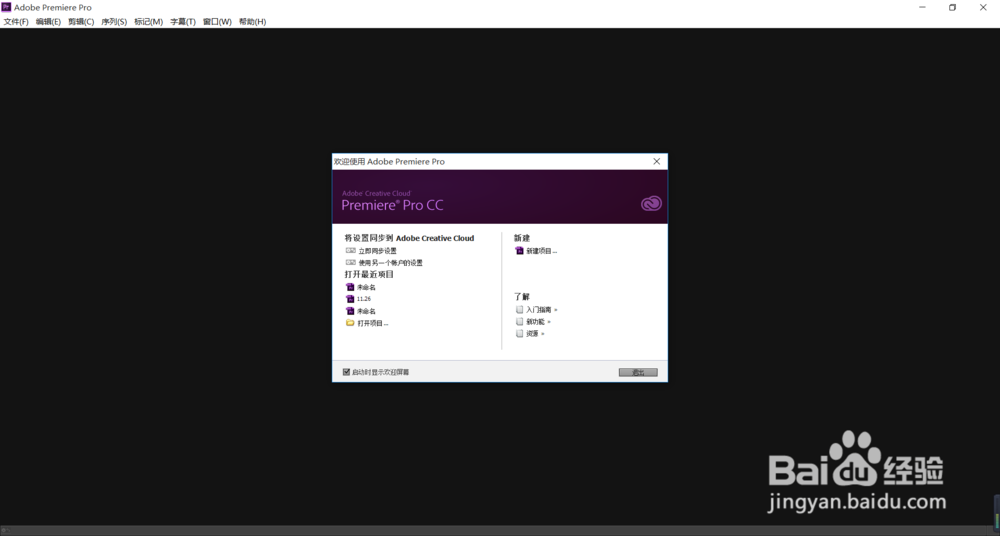Open the 序列(S) menu
Viewport: 1000px width, 536px height.
point(114,22)
